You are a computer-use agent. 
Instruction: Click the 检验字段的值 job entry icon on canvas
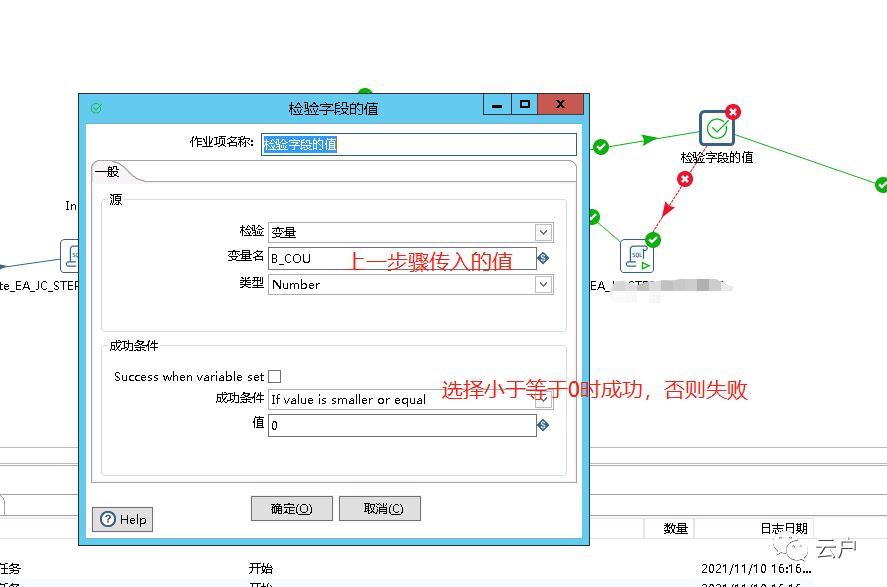(717, 128)
